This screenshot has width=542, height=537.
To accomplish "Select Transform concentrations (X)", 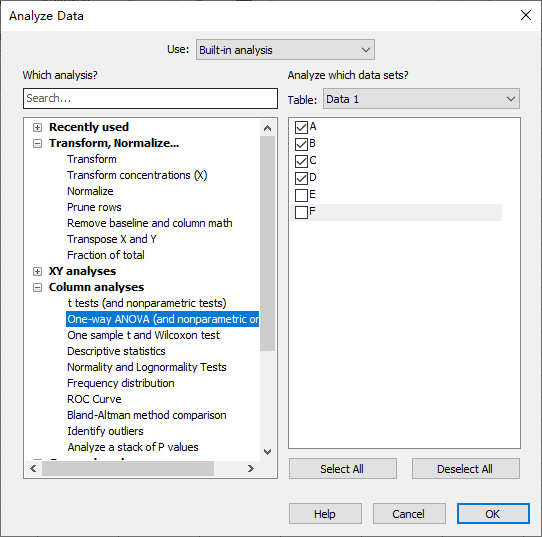I will point(137,175).
